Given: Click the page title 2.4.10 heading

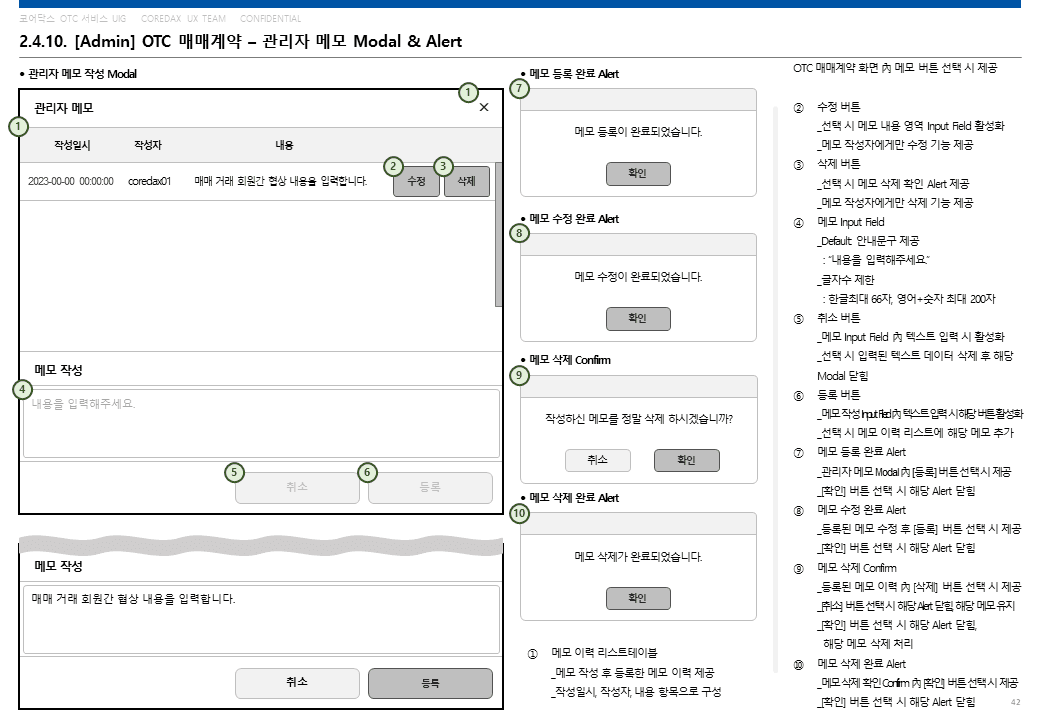Looking at the screenshot, I should click(241, 41).
